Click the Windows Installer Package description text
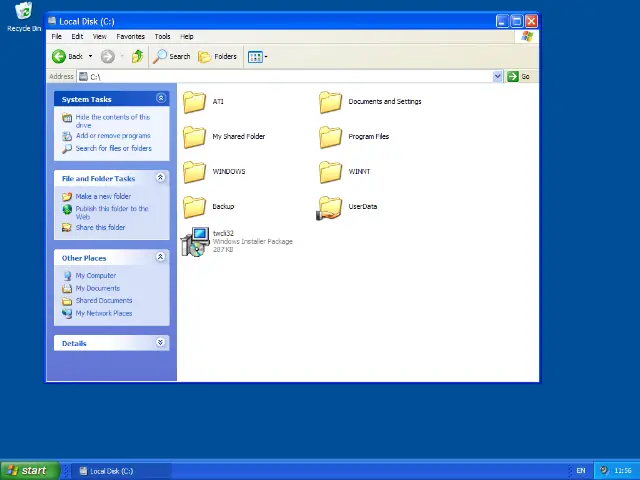640x480 pixels. pos(253,242)
